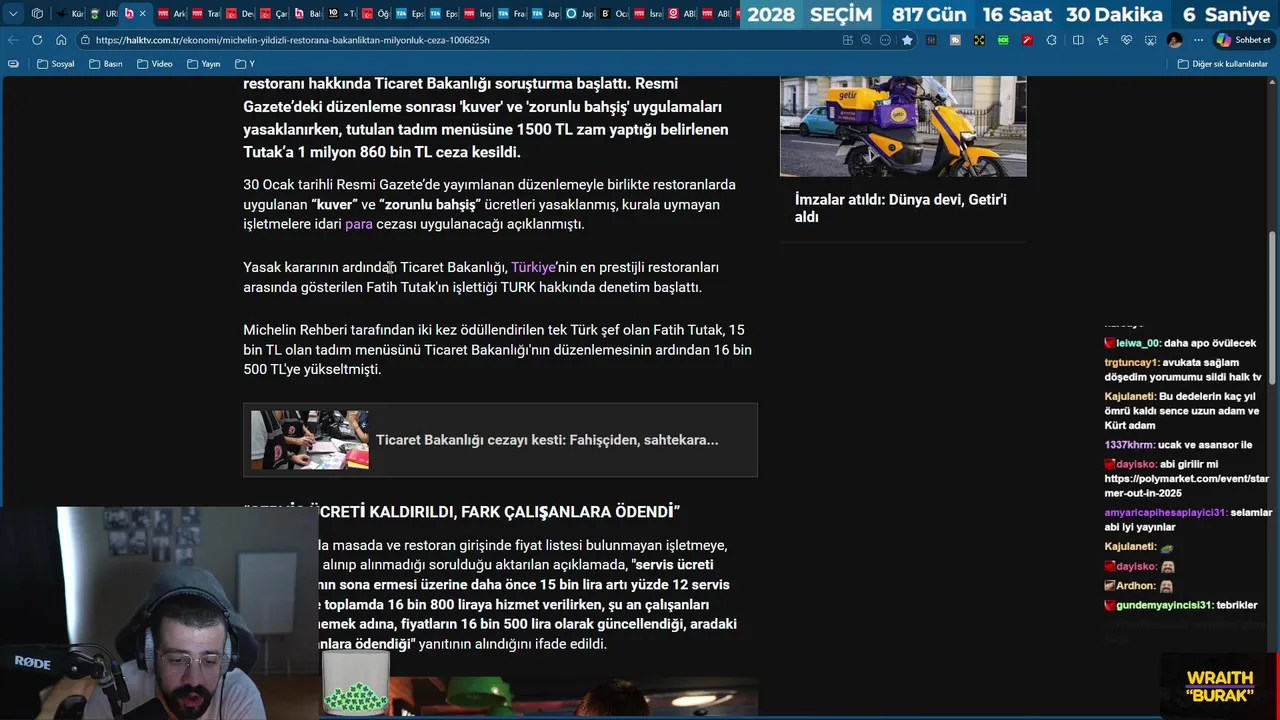This screenshot has height=720, width=1280.
Task: Open the Yayın bookmarks folder
Action: 204,64
